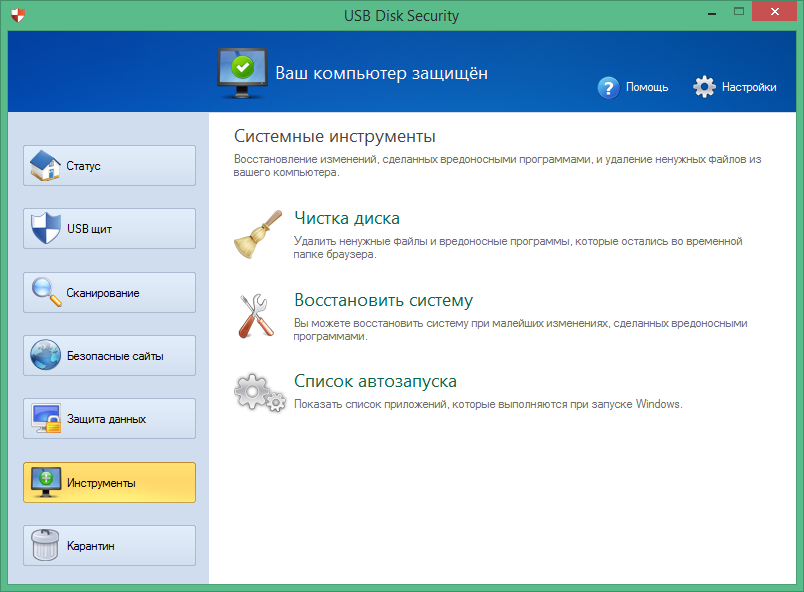Close the USB Disk Security window
804x592 pixels.
pyautogui.click(x=774, y=11)
